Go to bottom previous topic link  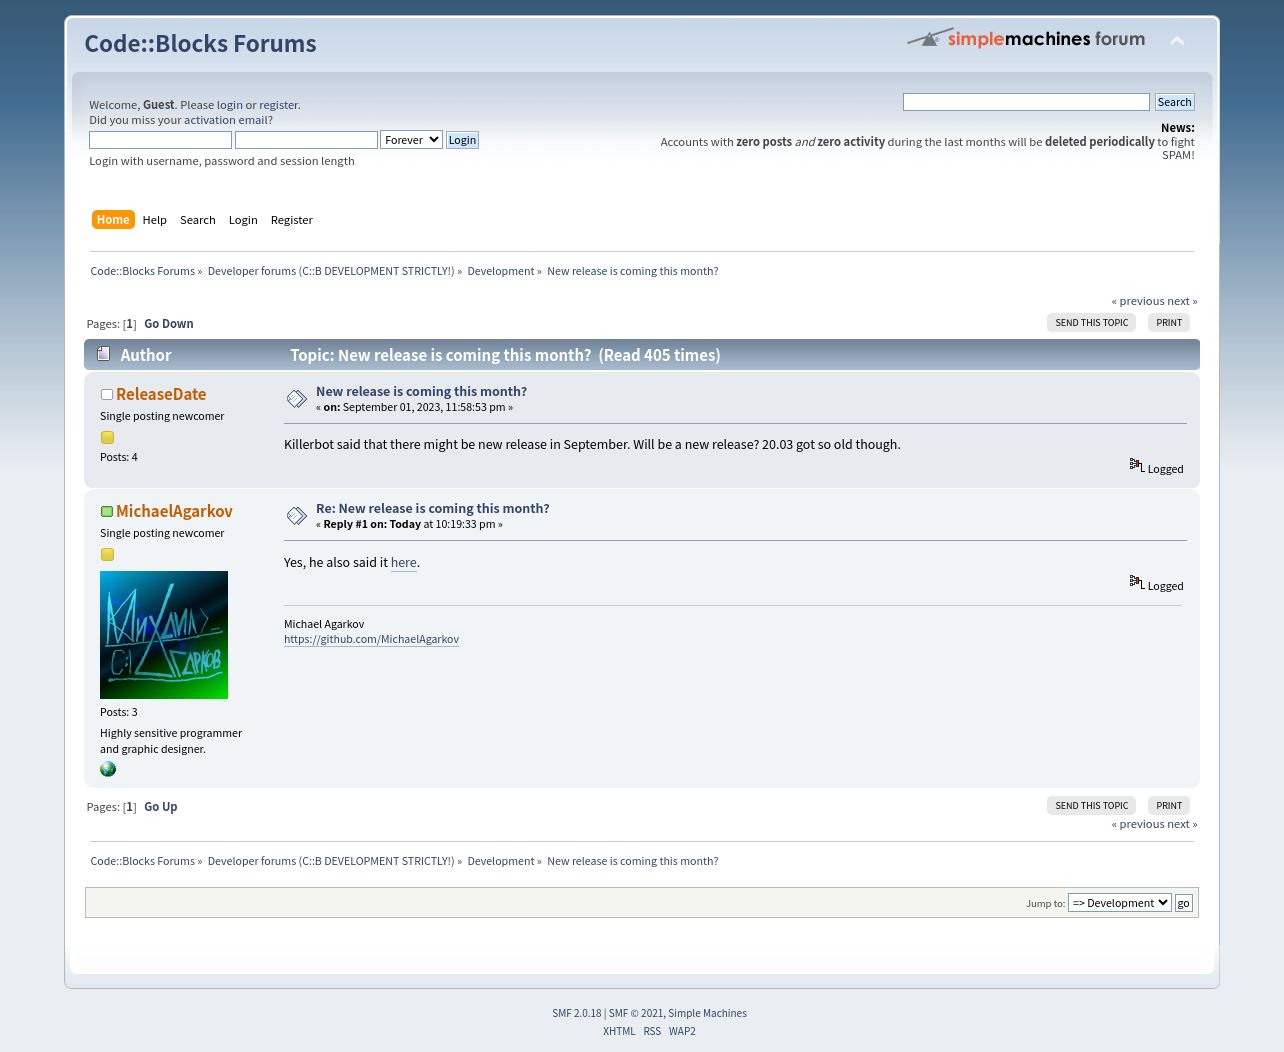pos(1138,824)
